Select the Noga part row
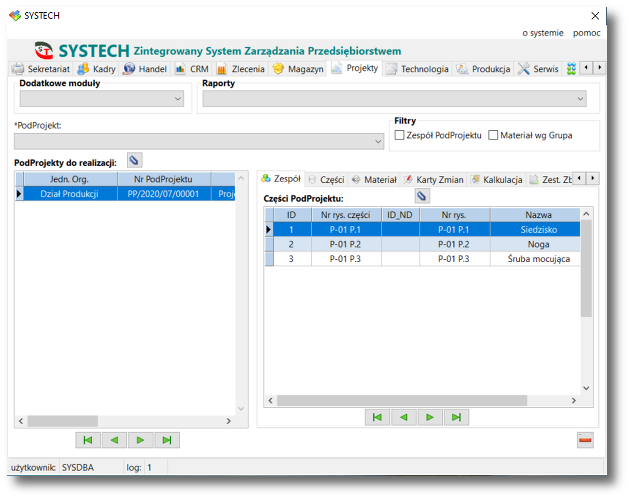 pos(423,244)
